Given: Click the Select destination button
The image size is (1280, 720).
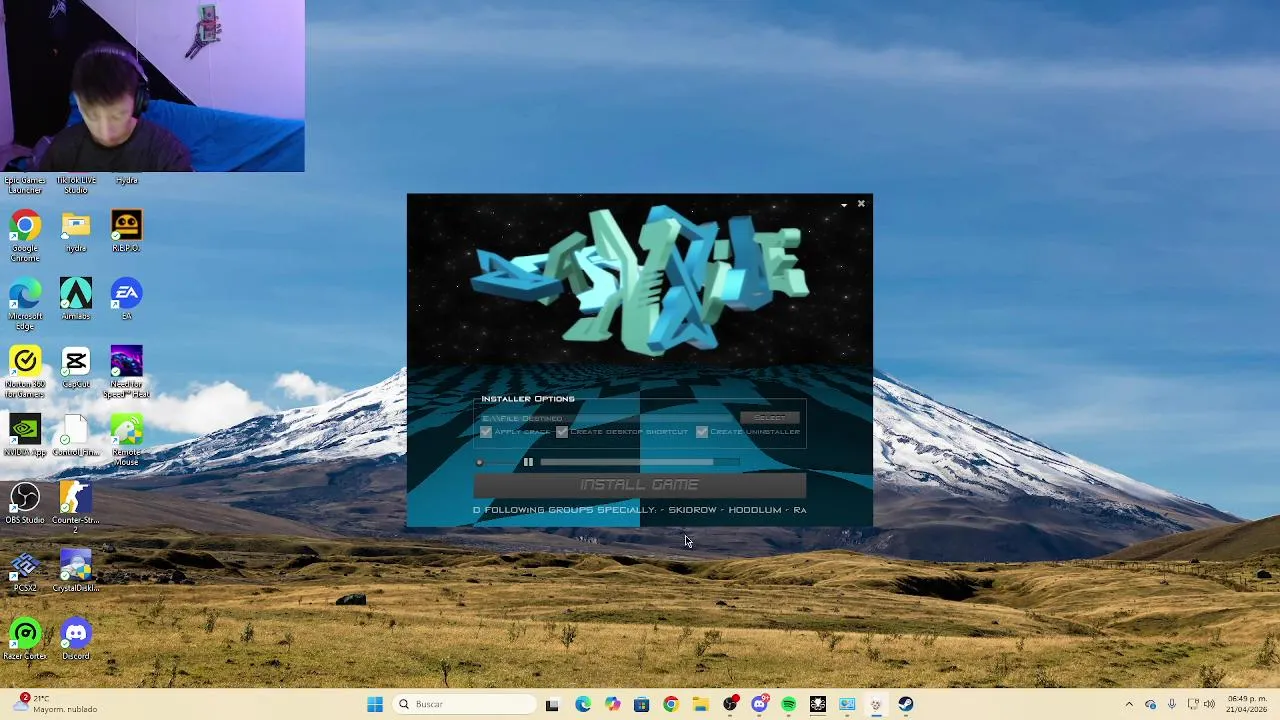Looking at the screenshot, I should coord(770,418).
